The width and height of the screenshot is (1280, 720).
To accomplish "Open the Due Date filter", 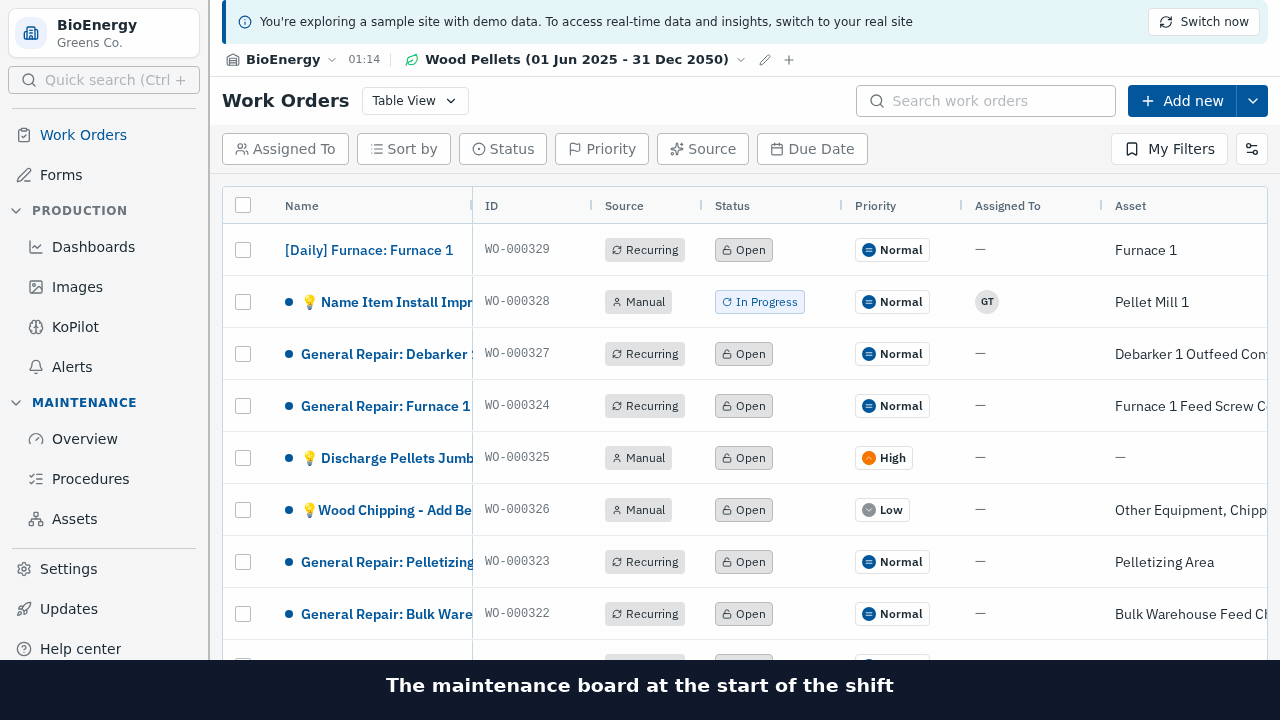I will click(812, 149).
